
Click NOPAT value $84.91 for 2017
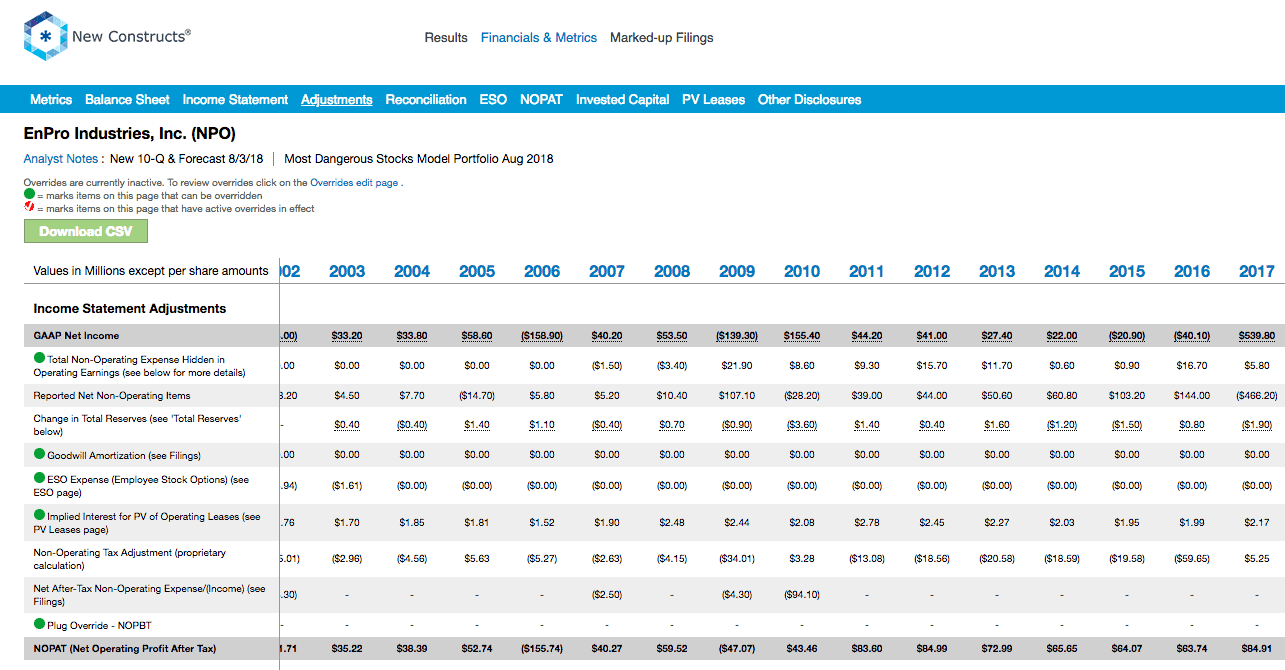[x=1257, y=649]
